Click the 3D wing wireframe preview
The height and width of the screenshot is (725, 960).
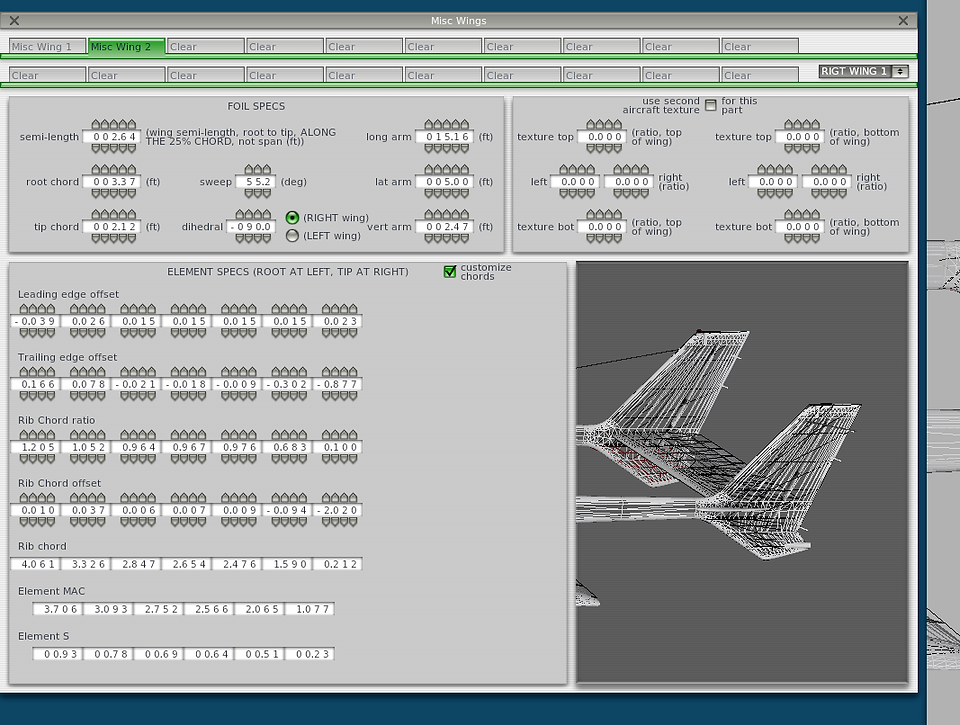(x=742, y=471)
